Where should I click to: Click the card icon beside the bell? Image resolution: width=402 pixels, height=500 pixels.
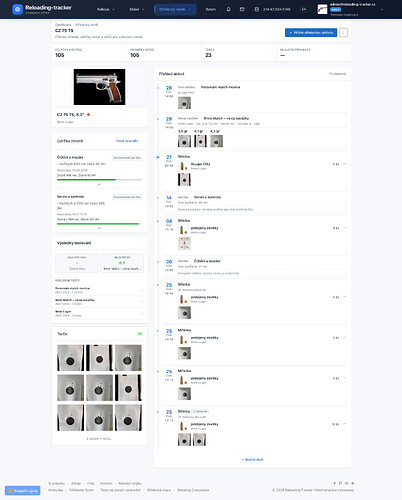(x=242, y=9)
